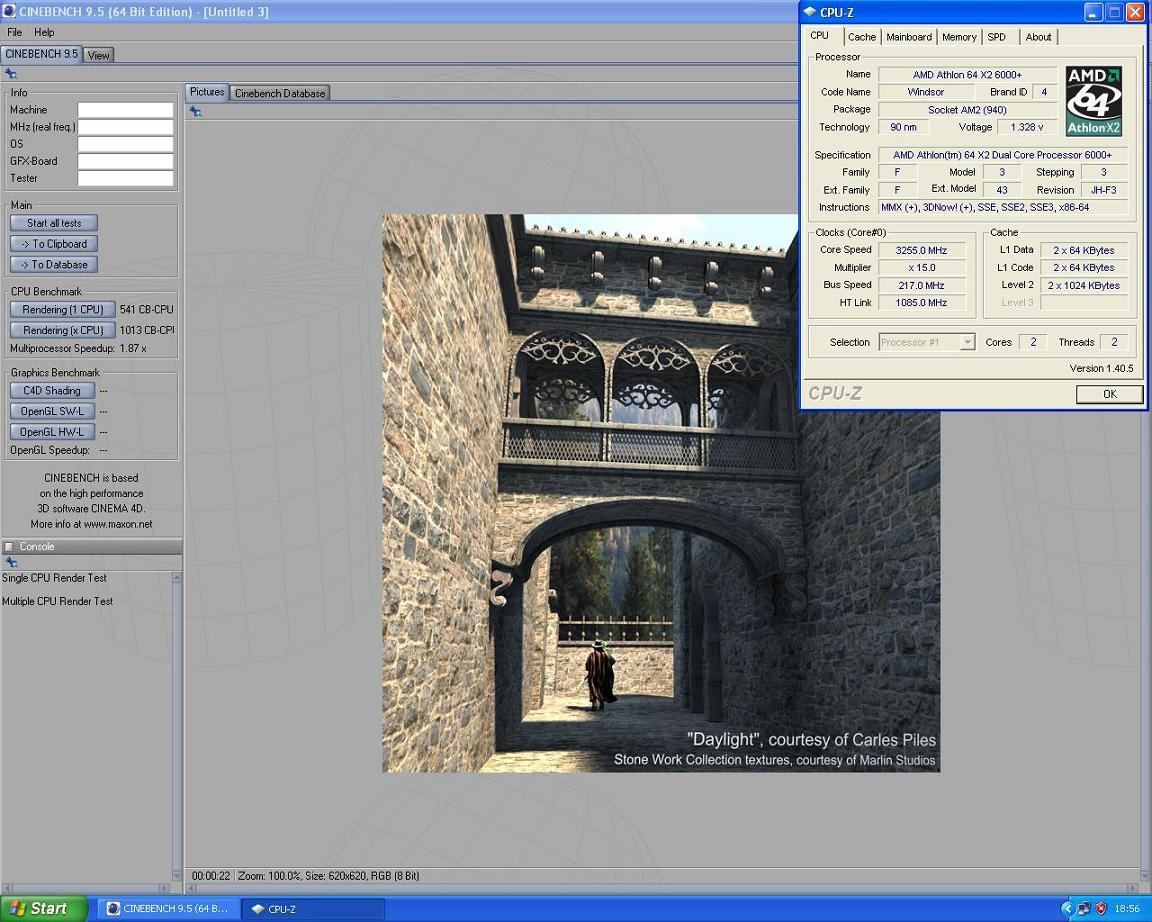Viewport: 1152px width, 922px height.
Task: Click the AMD Athlon 64 X2 logo
Action: click(1093, 101)
